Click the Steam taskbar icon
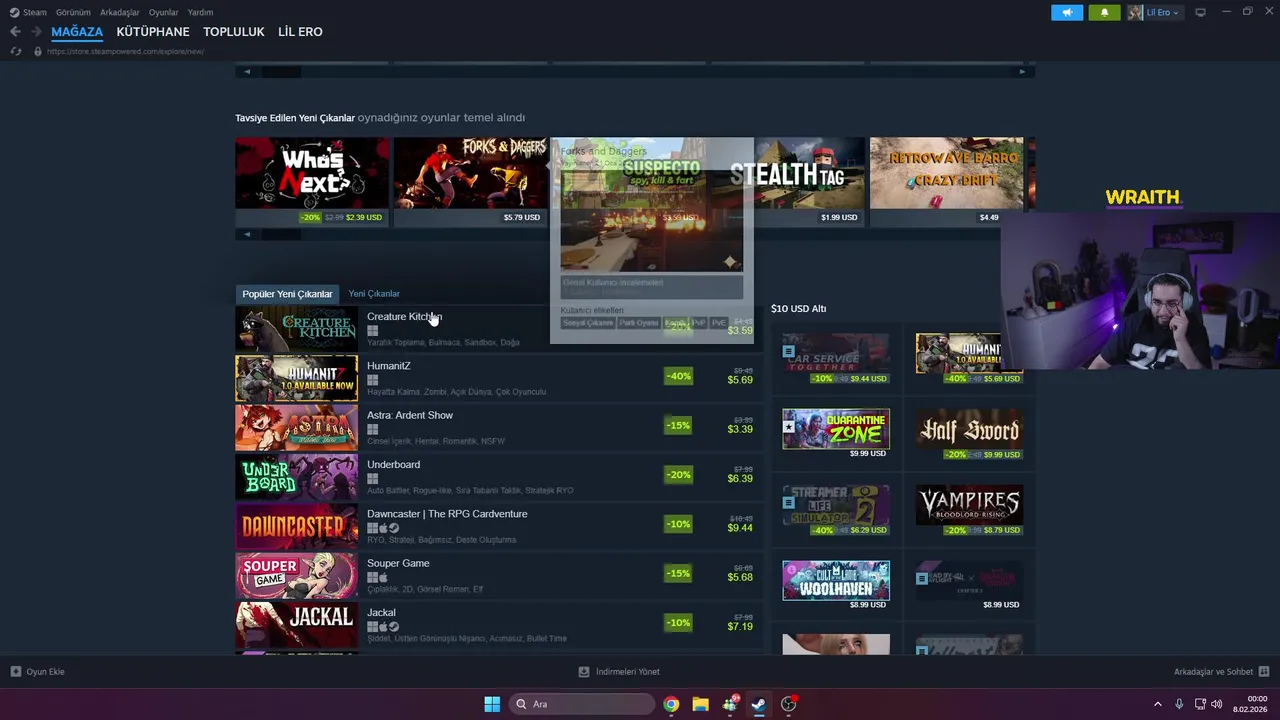This screenshot has height=720, width=1280. (759, 704)
